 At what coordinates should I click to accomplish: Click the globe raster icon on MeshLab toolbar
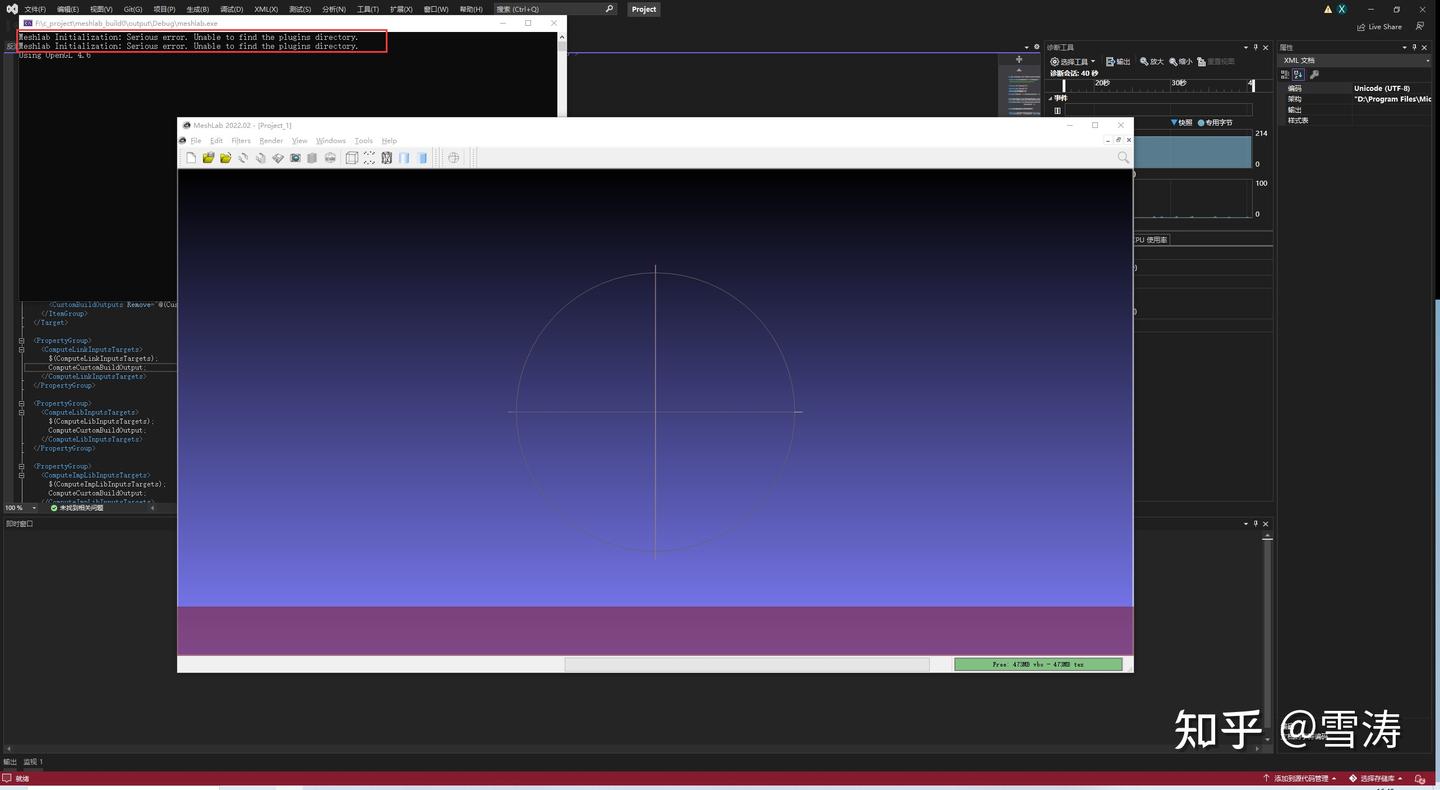point(453,157)
